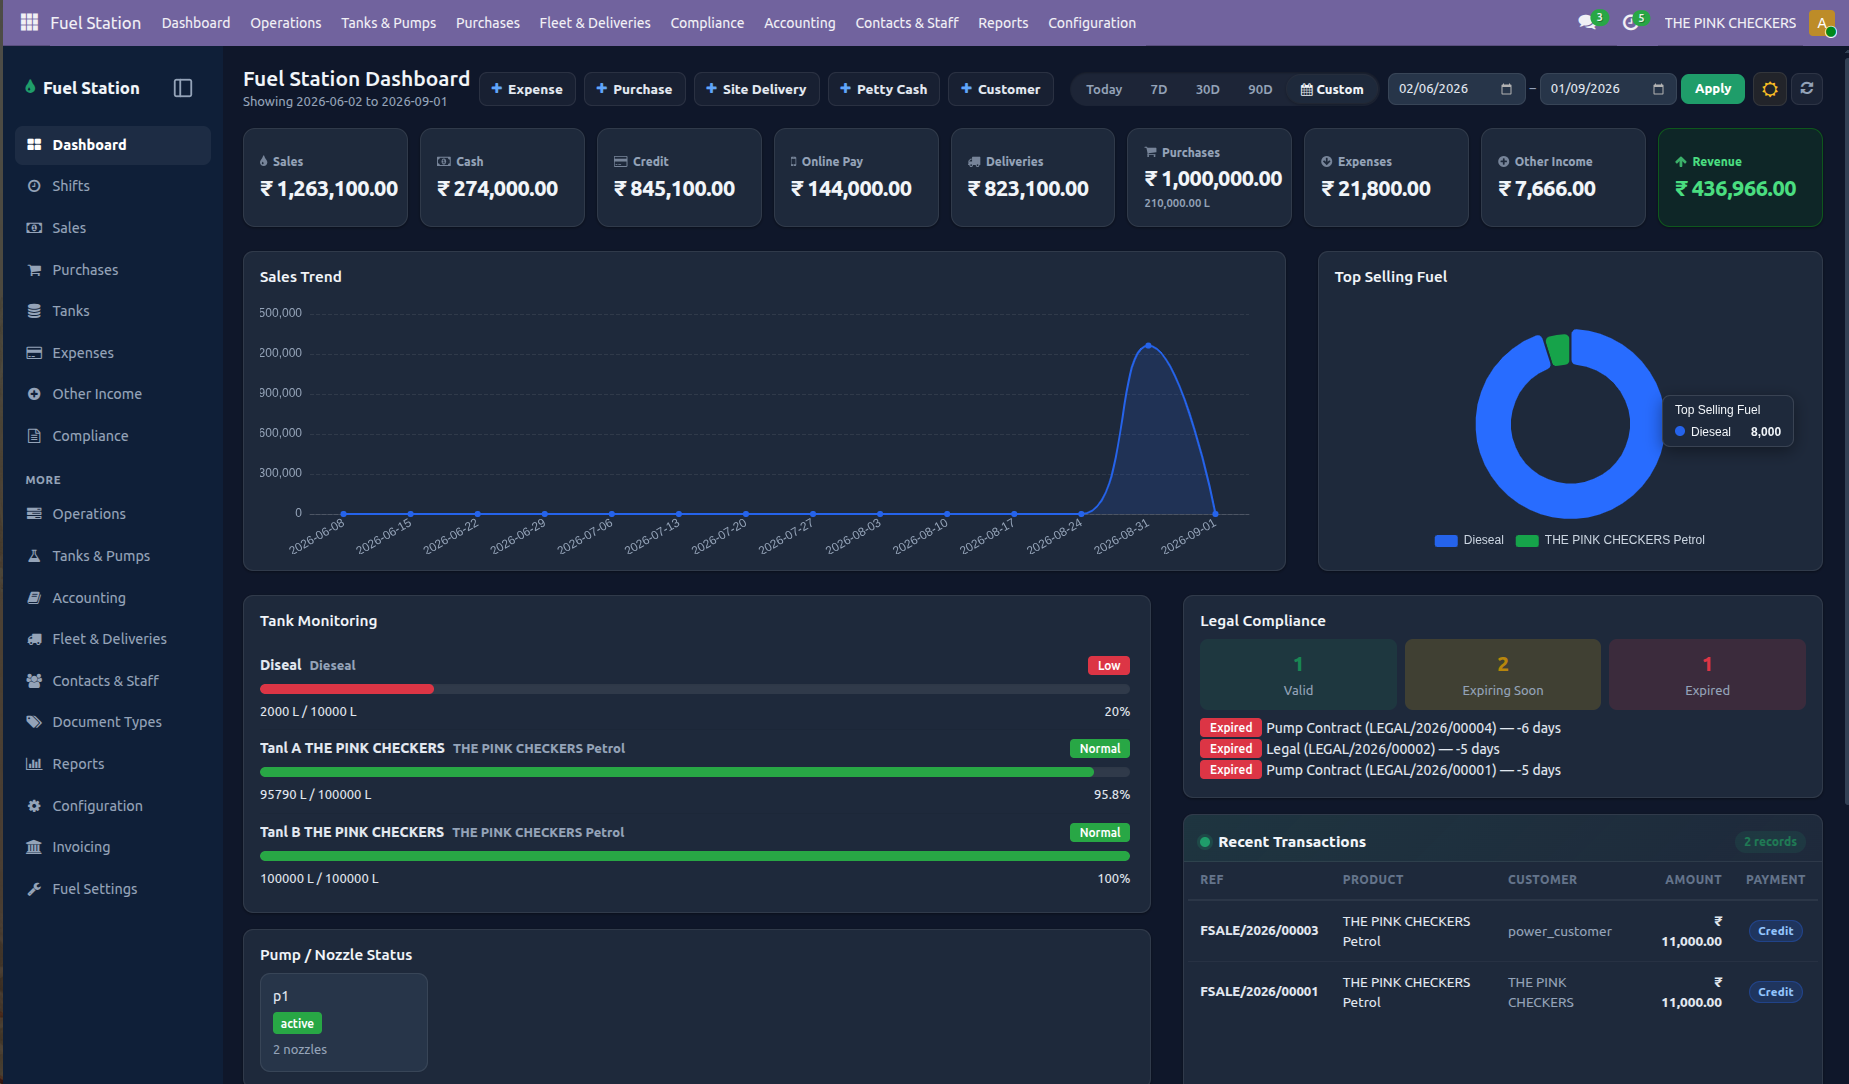This screenshot has height=1084, width=1849.
Task: Open Document Types in the sidebar
Action: [x=113, y=722]
